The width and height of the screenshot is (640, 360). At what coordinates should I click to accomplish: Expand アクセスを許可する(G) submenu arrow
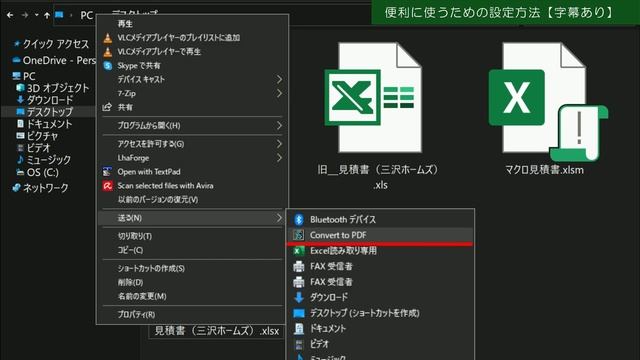coord(279,144)
